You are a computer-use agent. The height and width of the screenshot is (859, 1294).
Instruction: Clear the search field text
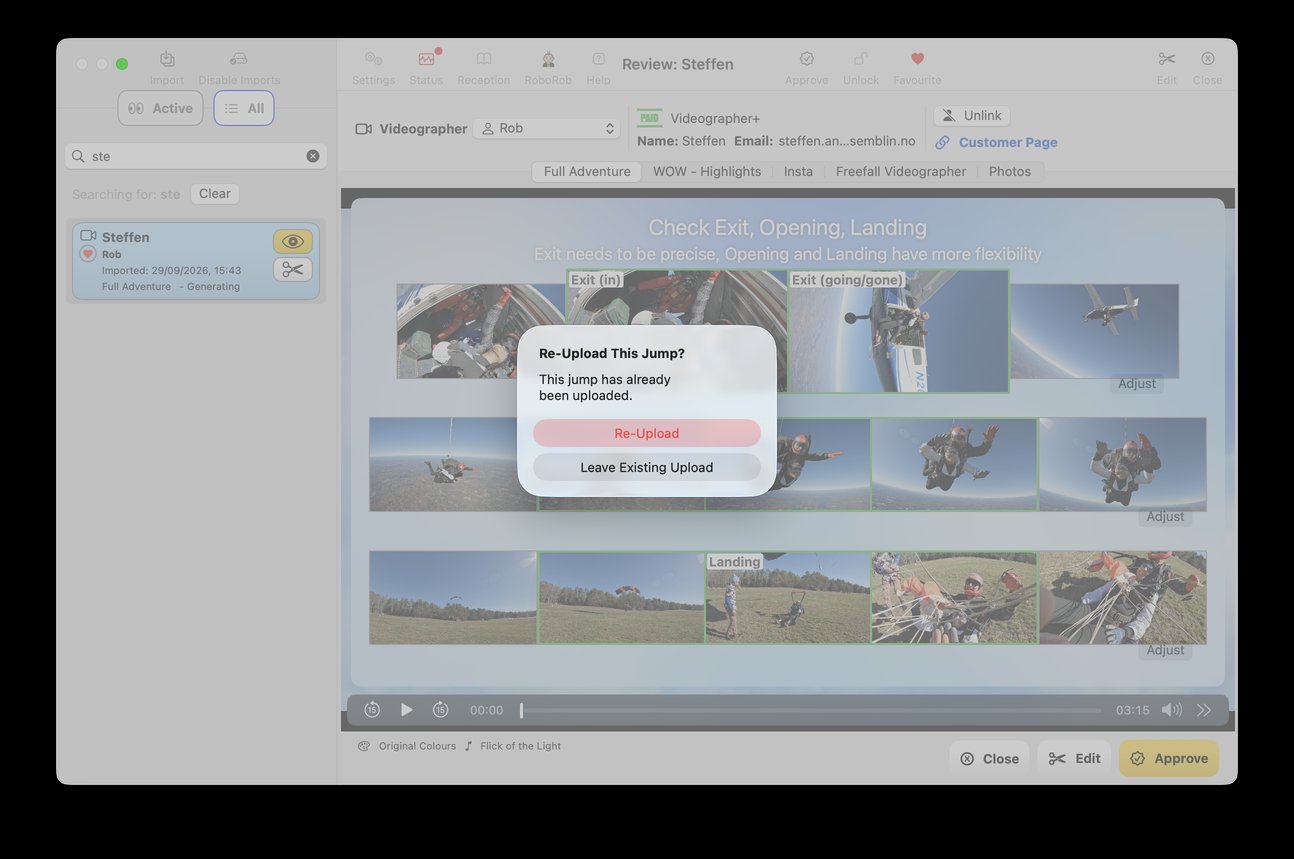coord(313,156)
